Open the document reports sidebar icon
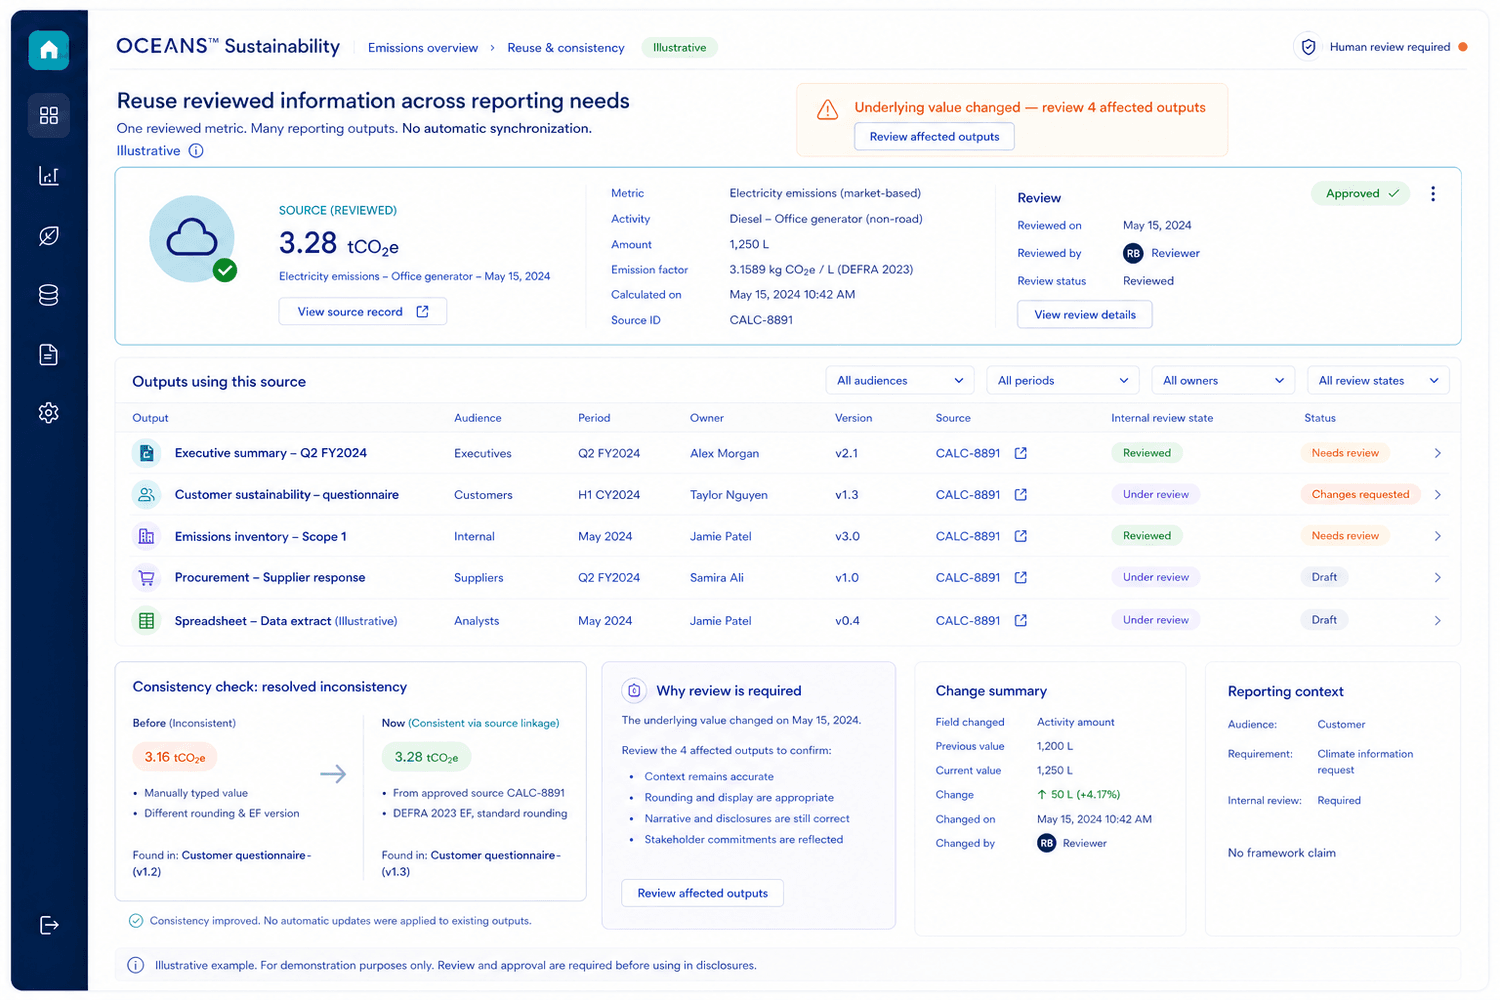 (x=49, y=354)
